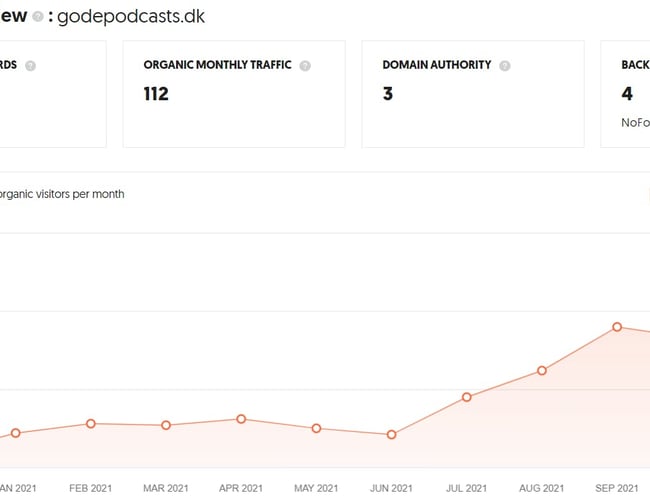This screenshot has height=500, width=650.
Task: Click the APR 2021 chart point
Action: [241, 419]
